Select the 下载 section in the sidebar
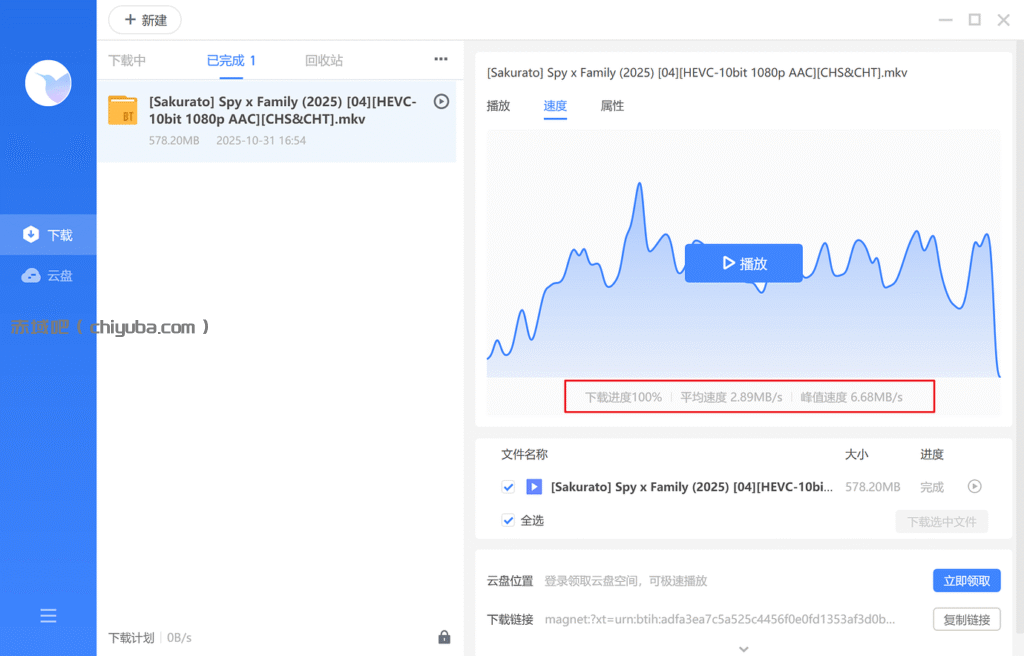 coord(48,234)
